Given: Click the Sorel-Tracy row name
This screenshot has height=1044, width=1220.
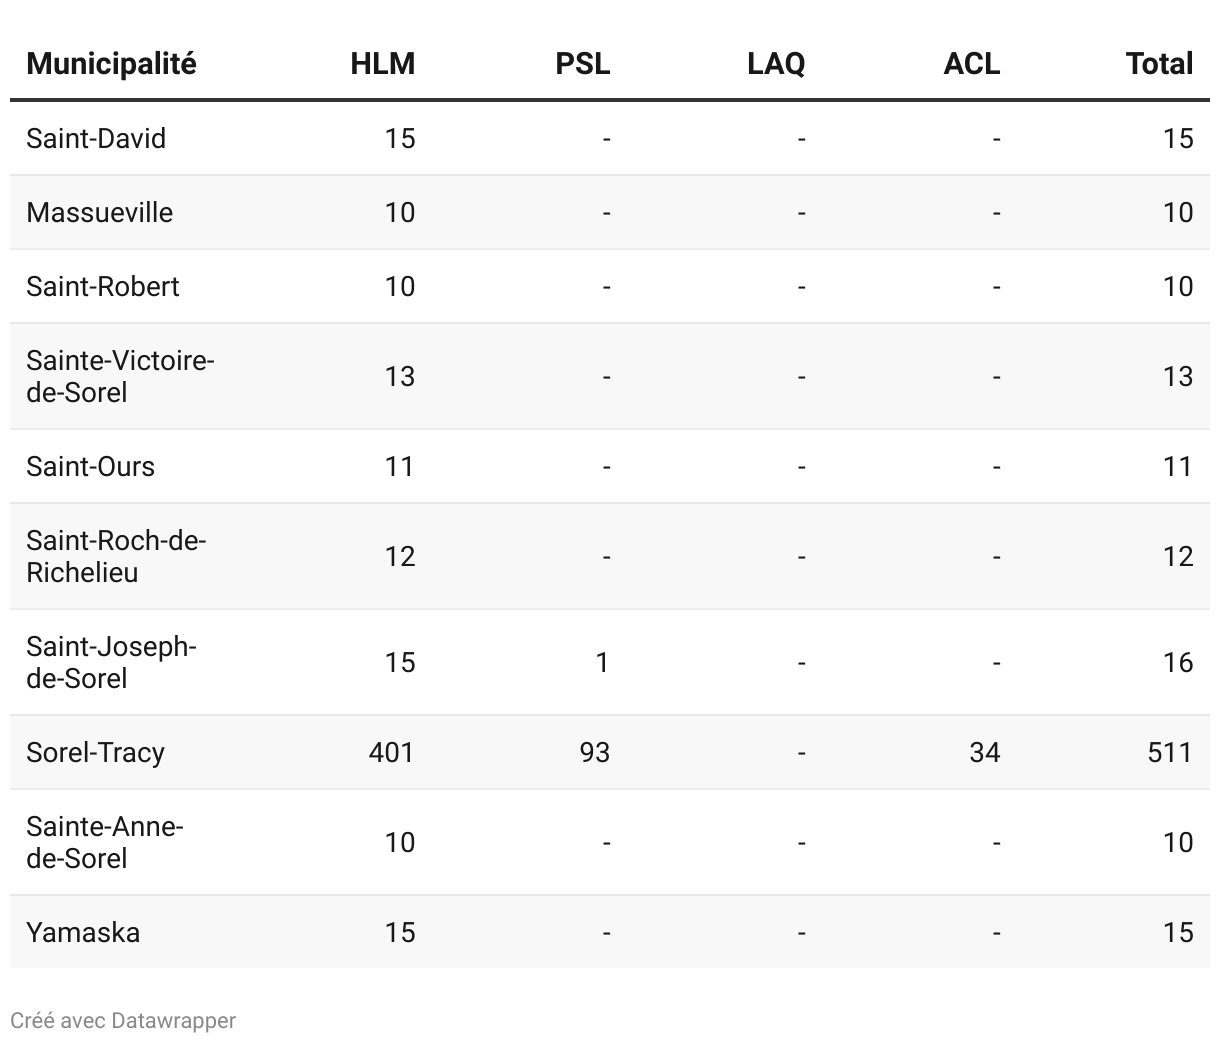Looking at the screenshot, I should tap(96, 752).
